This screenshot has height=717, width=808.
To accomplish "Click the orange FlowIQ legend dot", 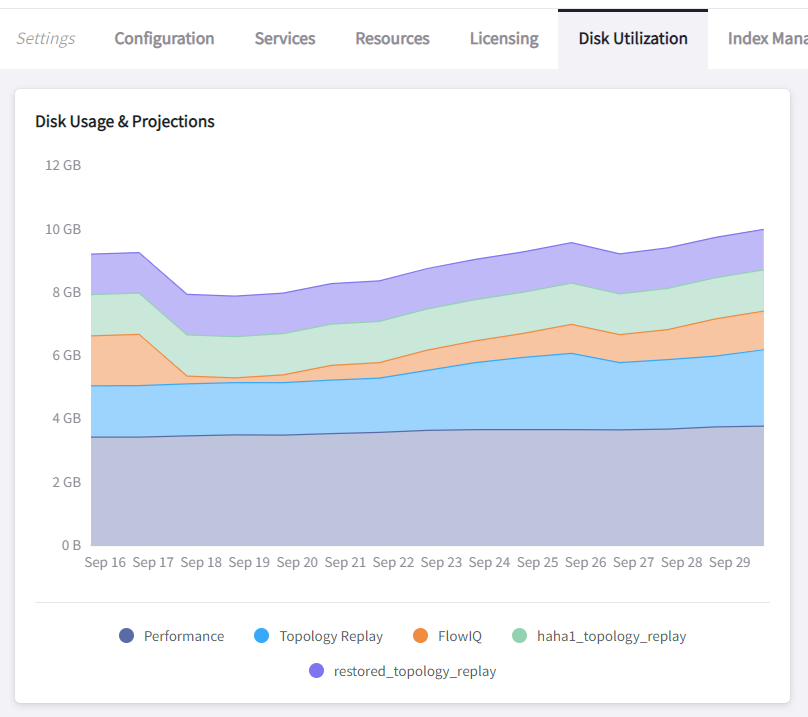I will click(x=420, y=636).
